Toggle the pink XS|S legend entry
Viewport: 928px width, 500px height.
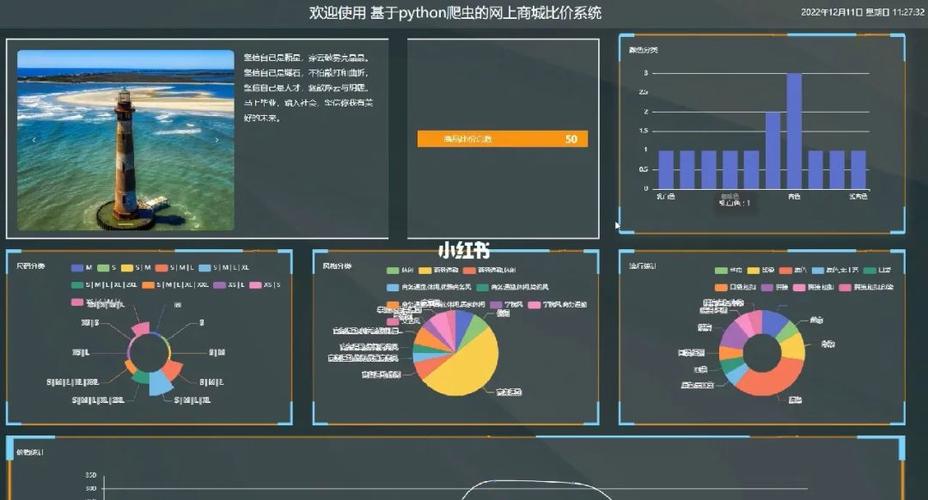(265, 285)
